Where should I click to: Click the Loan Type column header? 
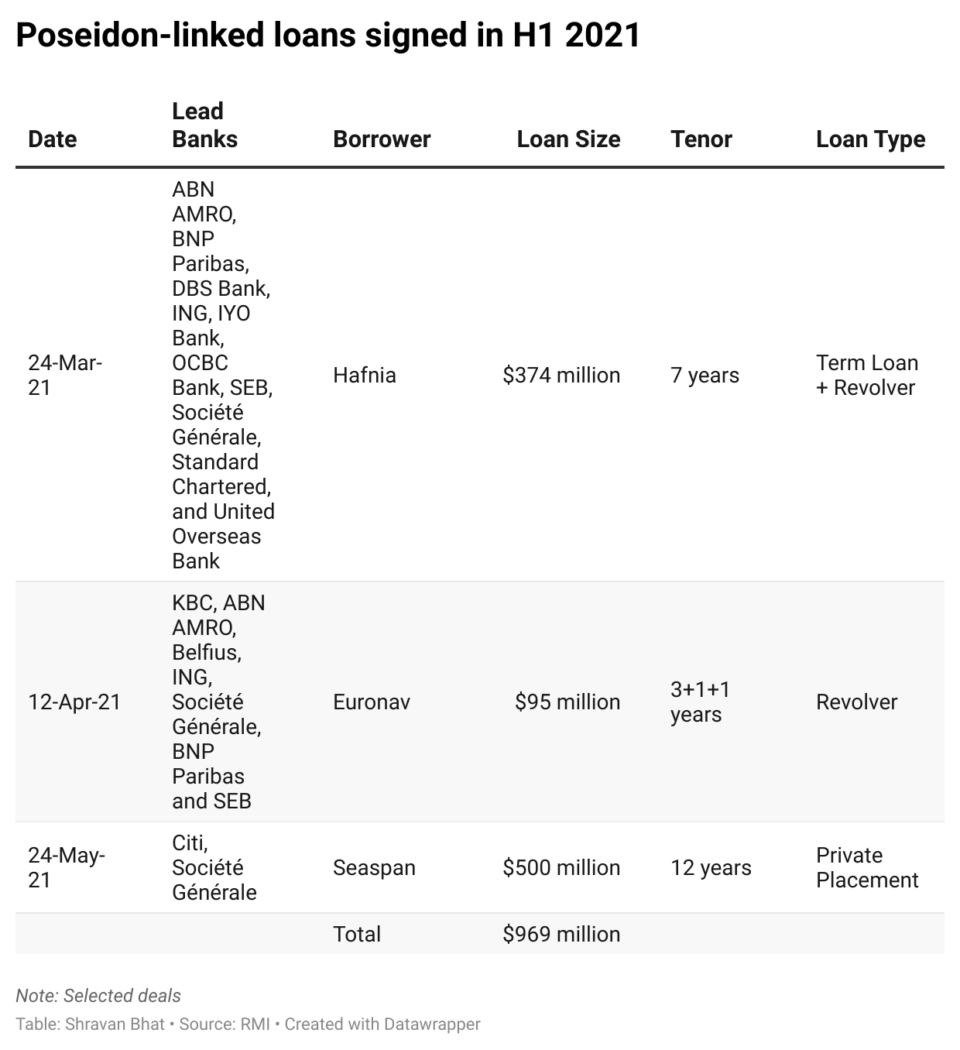coord(870,139)
